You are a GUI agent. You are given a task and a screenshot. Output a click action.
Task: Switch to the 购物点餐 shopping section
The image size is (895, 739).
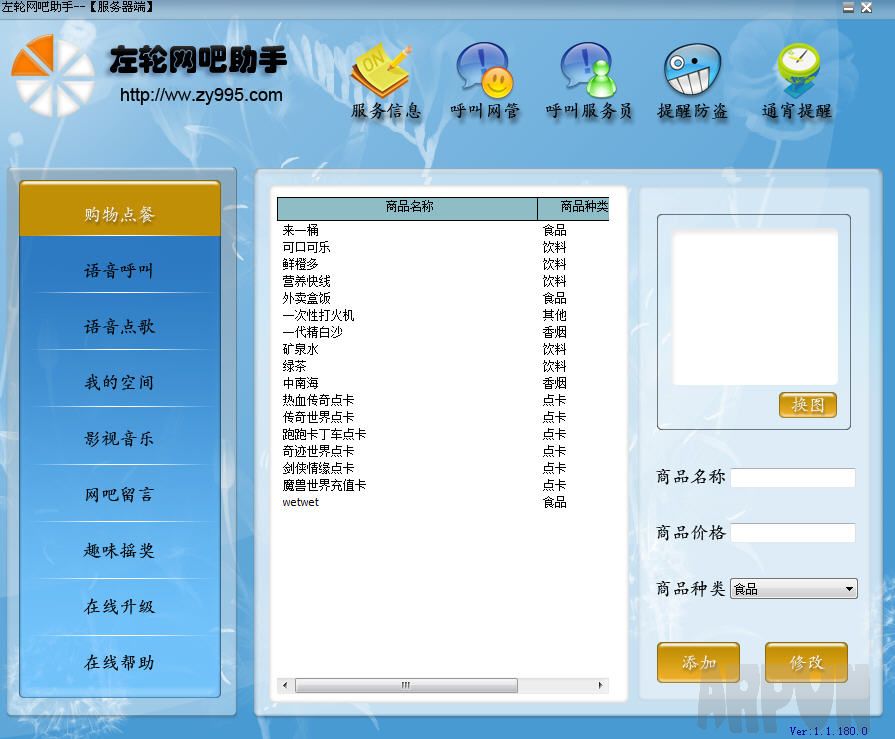120,212
